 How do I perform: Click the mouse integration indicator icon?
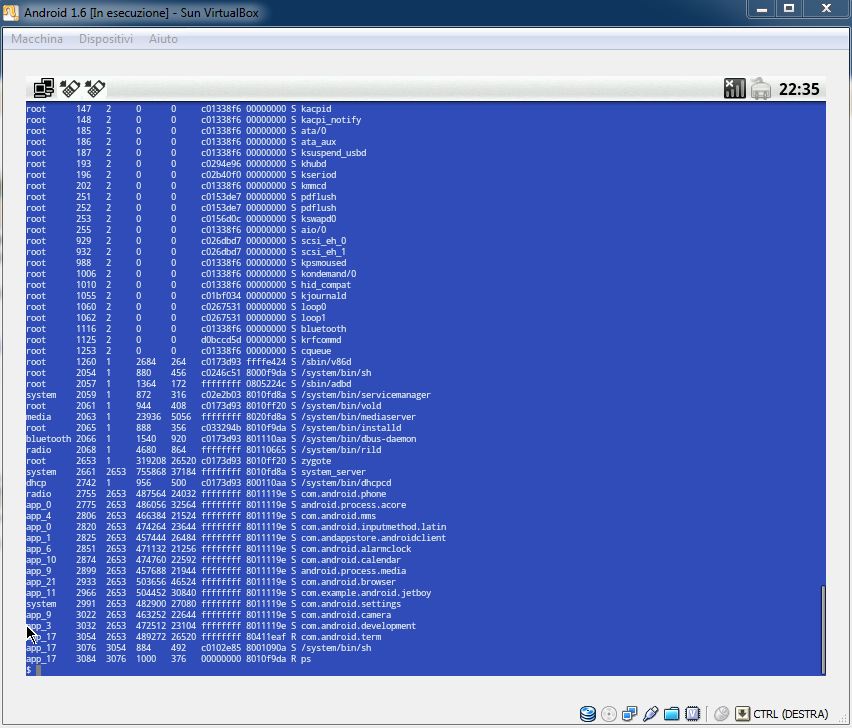point(721,713)
